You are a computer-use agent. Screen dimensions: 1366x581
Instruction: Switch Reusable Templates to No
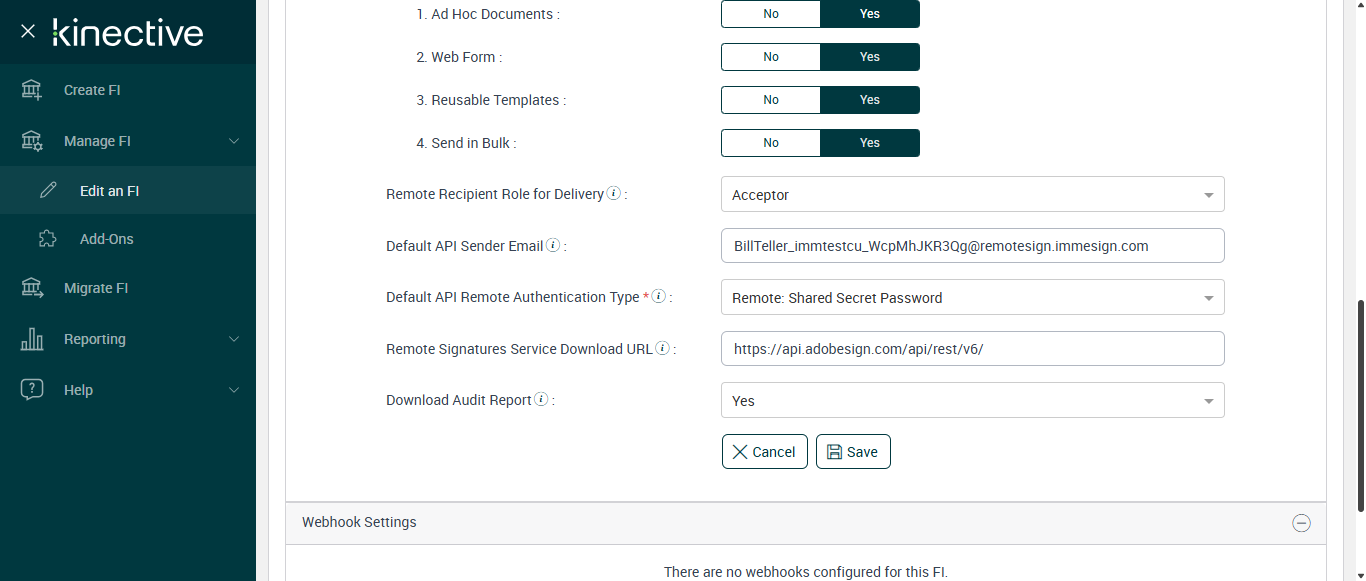(771, 100)
